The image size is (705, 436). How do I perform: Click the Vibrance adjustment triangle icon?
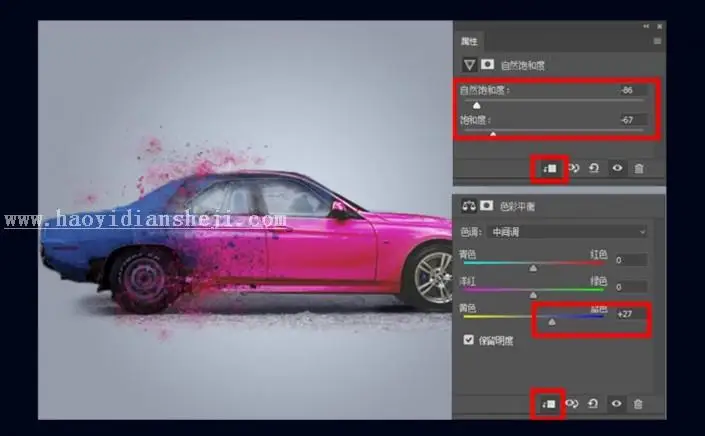[x=469, y=65]
